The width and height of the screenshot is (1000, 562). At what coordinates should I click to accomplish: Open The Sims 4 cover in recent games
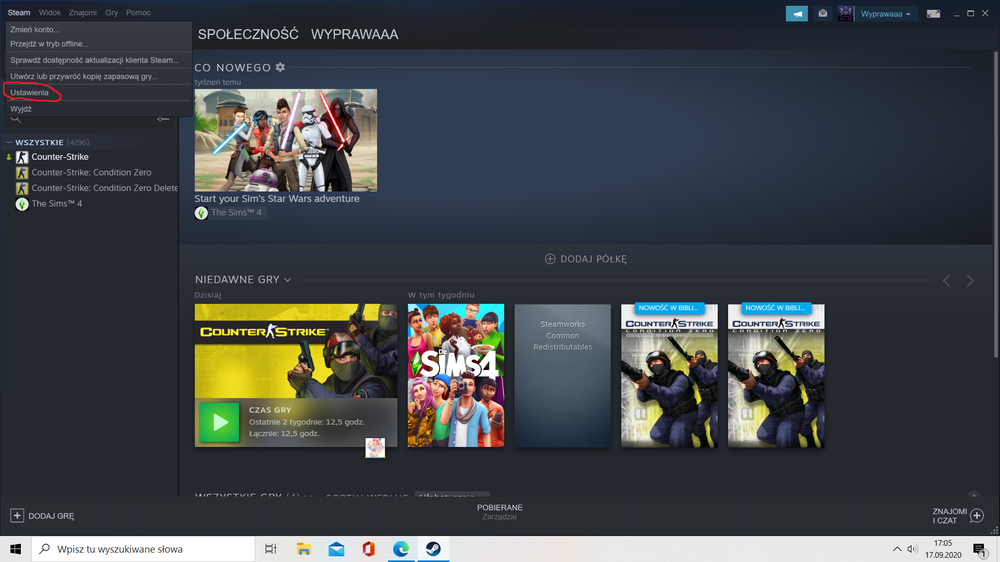456,375
